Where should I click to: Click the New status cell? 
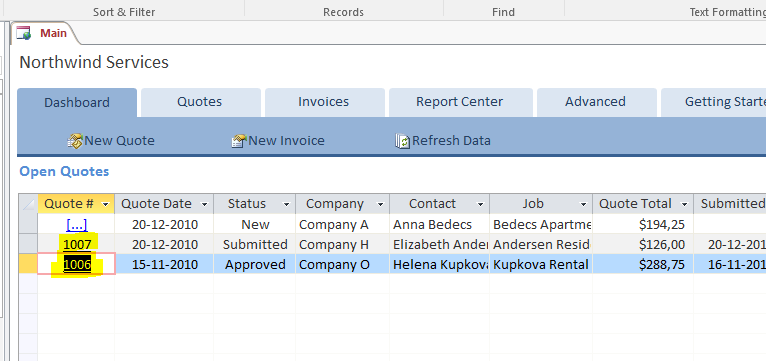pyautogui.click(x=255, y=224)
